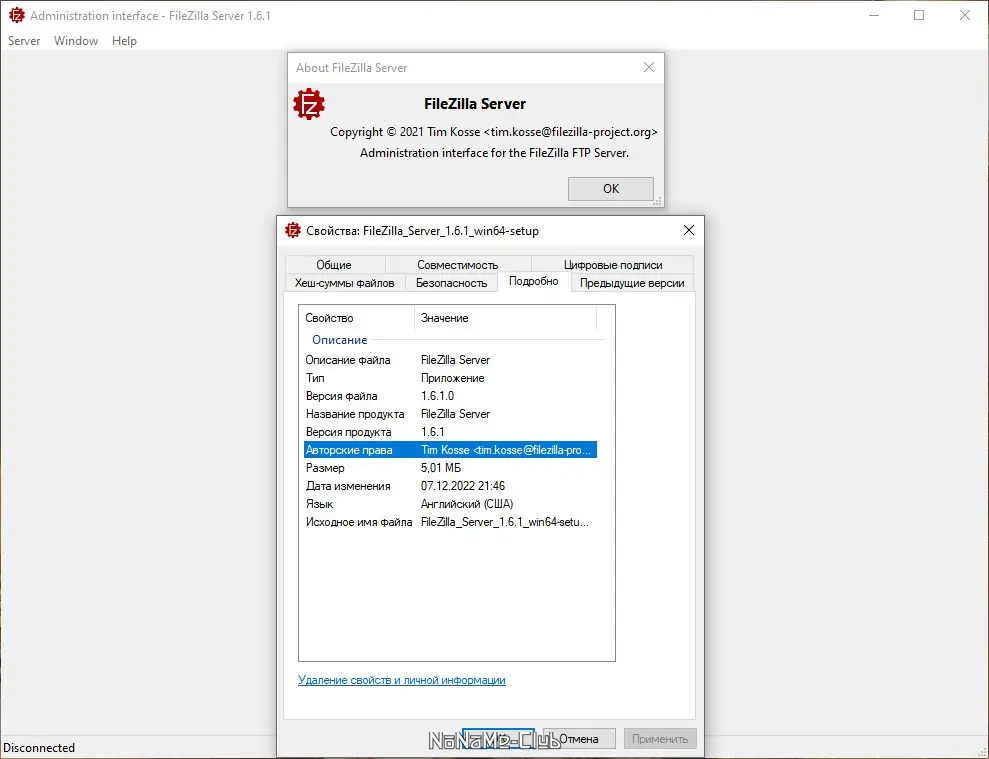
Task: Click OK in About FileZilla Server dialog
Action: [x=611, y=189]
